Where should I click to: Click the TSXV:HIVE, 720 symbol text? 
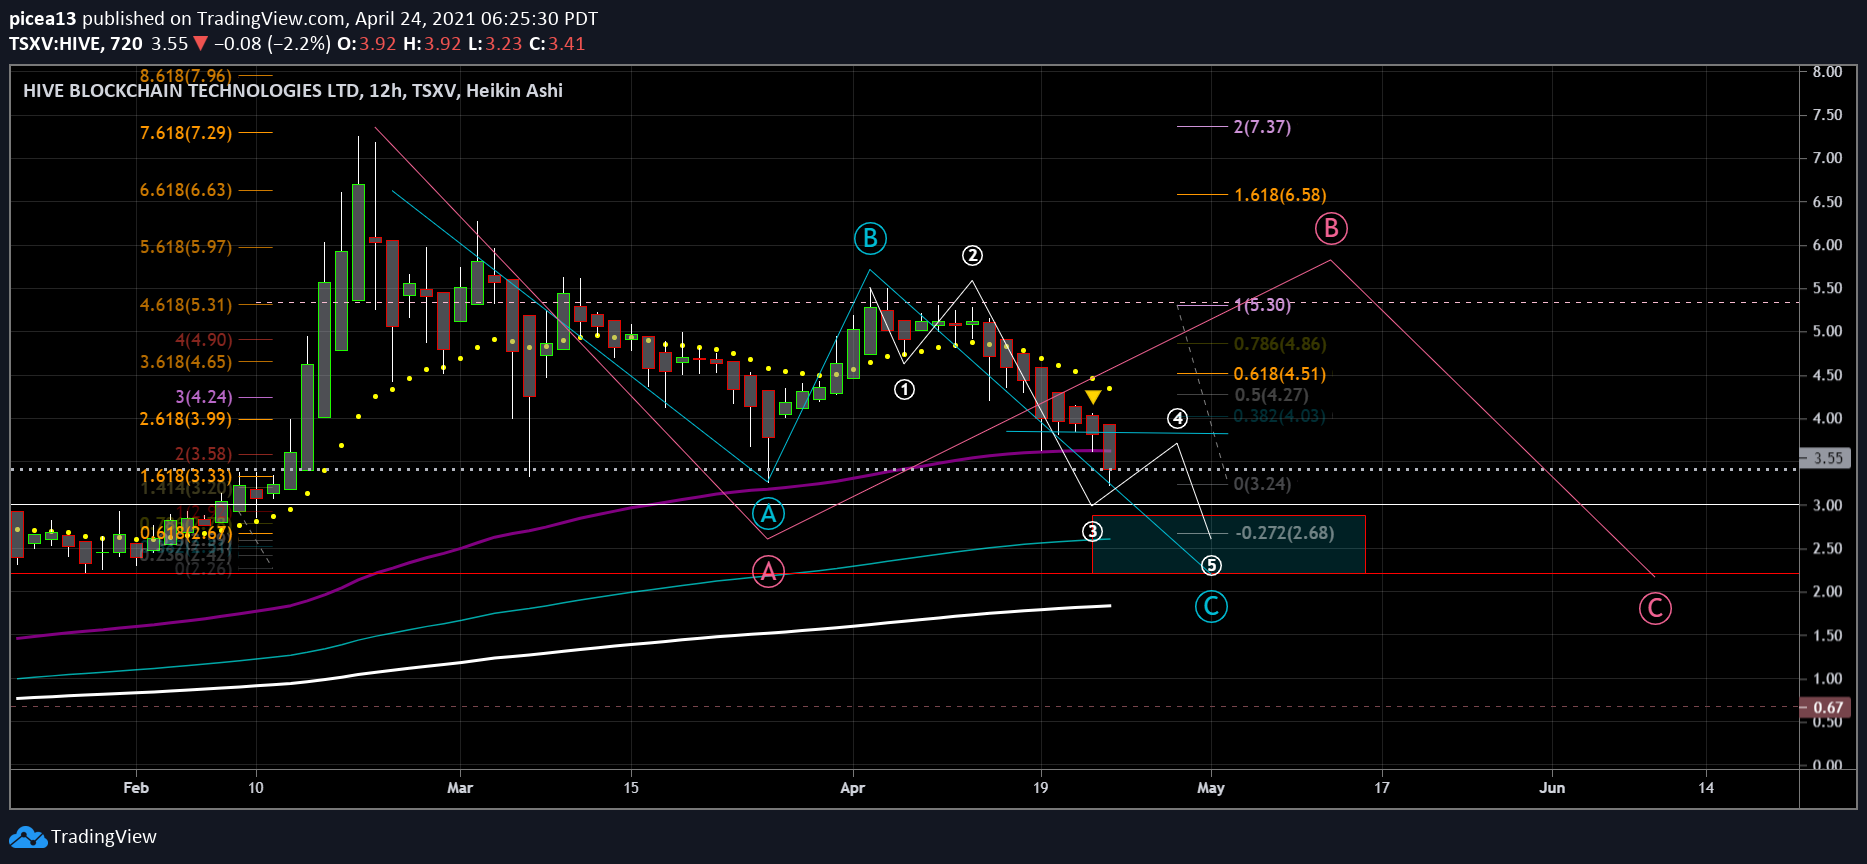76,43
